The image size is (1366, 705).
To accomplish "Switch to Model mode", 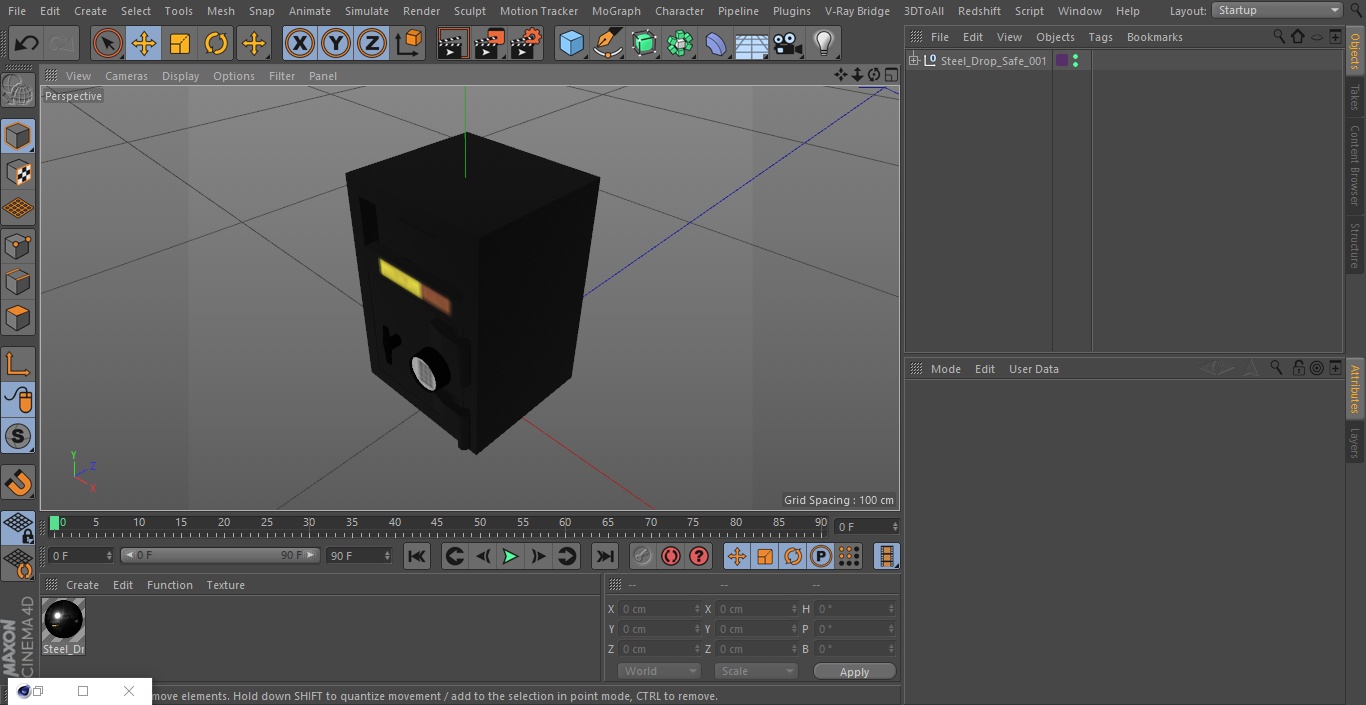I will click(18, 135).
